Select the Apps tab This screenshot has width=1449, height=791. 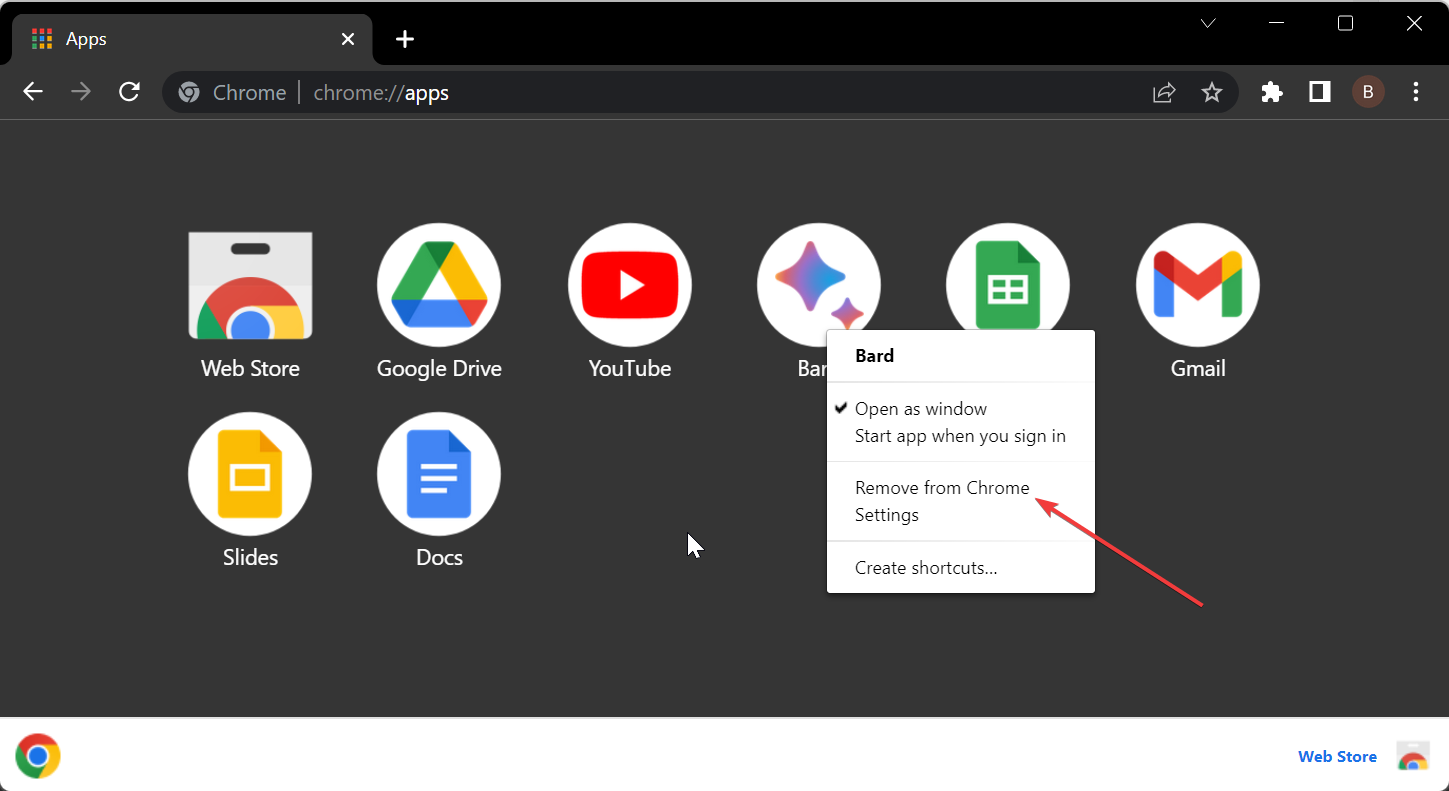[x=192, y=39]
